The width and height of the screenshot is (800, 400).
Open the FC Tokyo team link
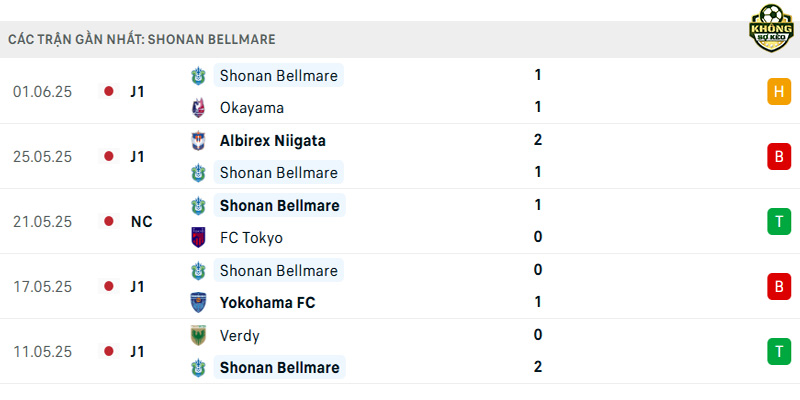coord(251,238)
